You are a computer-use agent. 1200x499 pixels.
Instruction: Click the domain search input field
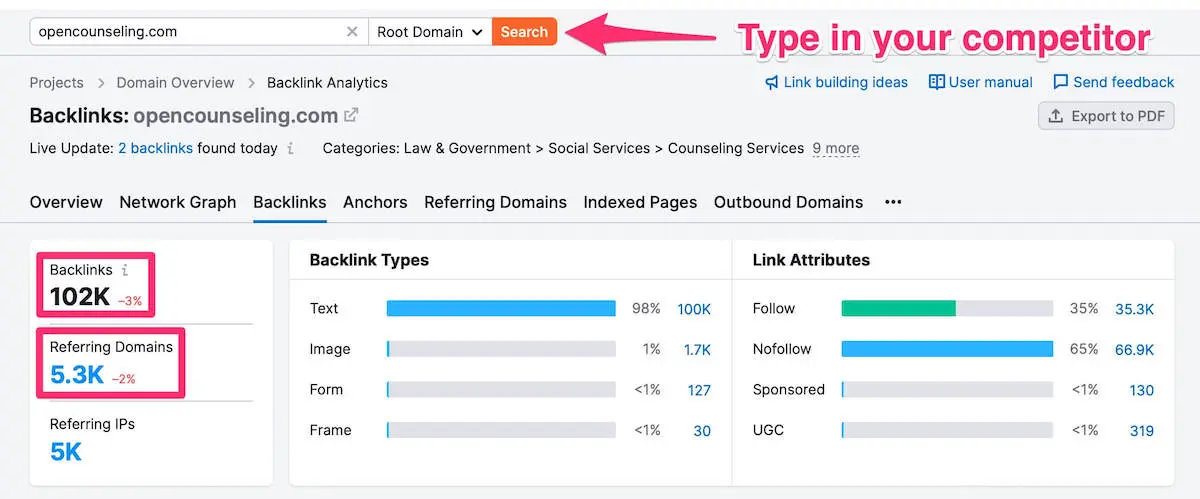click(x=185, y=32)
